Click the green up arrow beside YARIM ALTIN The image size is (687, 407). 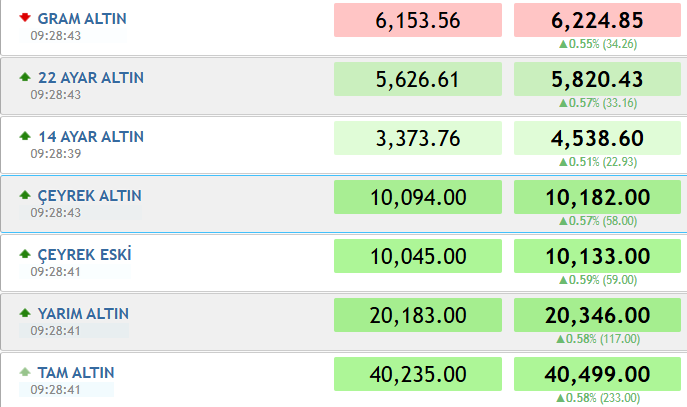click(x=25, y=313)
